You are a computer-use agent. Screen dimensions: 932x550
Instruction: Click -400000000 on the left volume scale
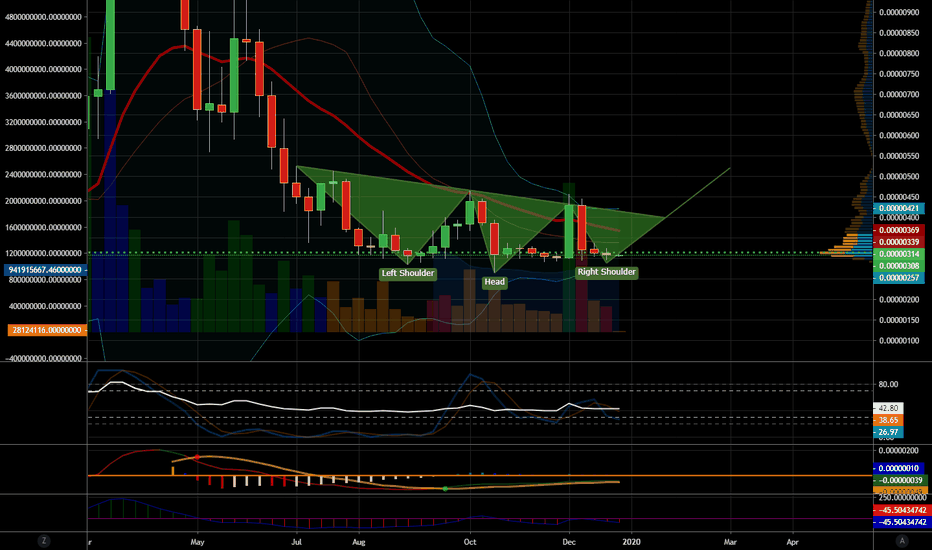[43, 359]
